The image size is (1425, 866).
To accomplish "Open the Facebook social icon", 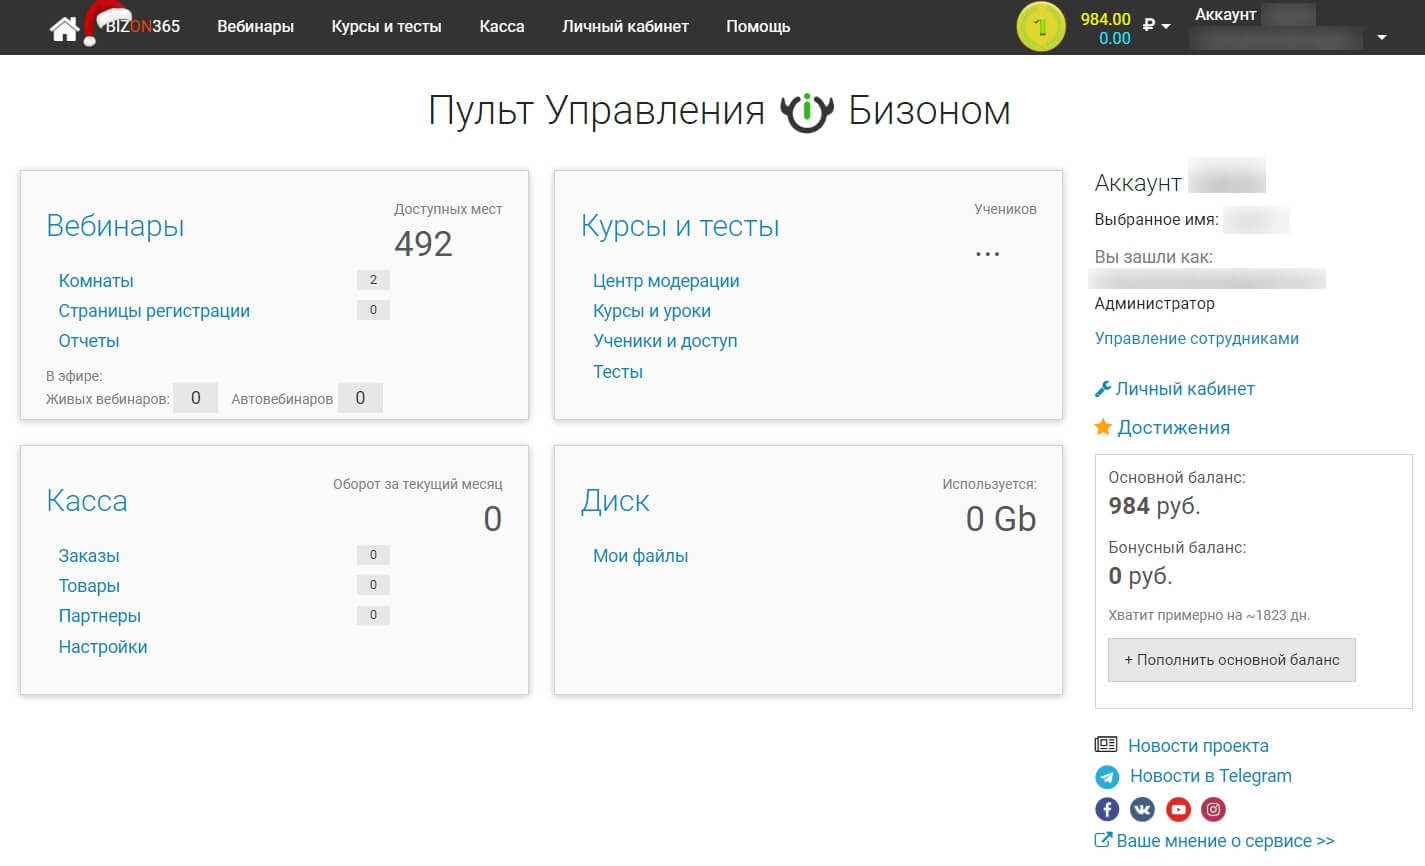I will (x=1107, y=809).
